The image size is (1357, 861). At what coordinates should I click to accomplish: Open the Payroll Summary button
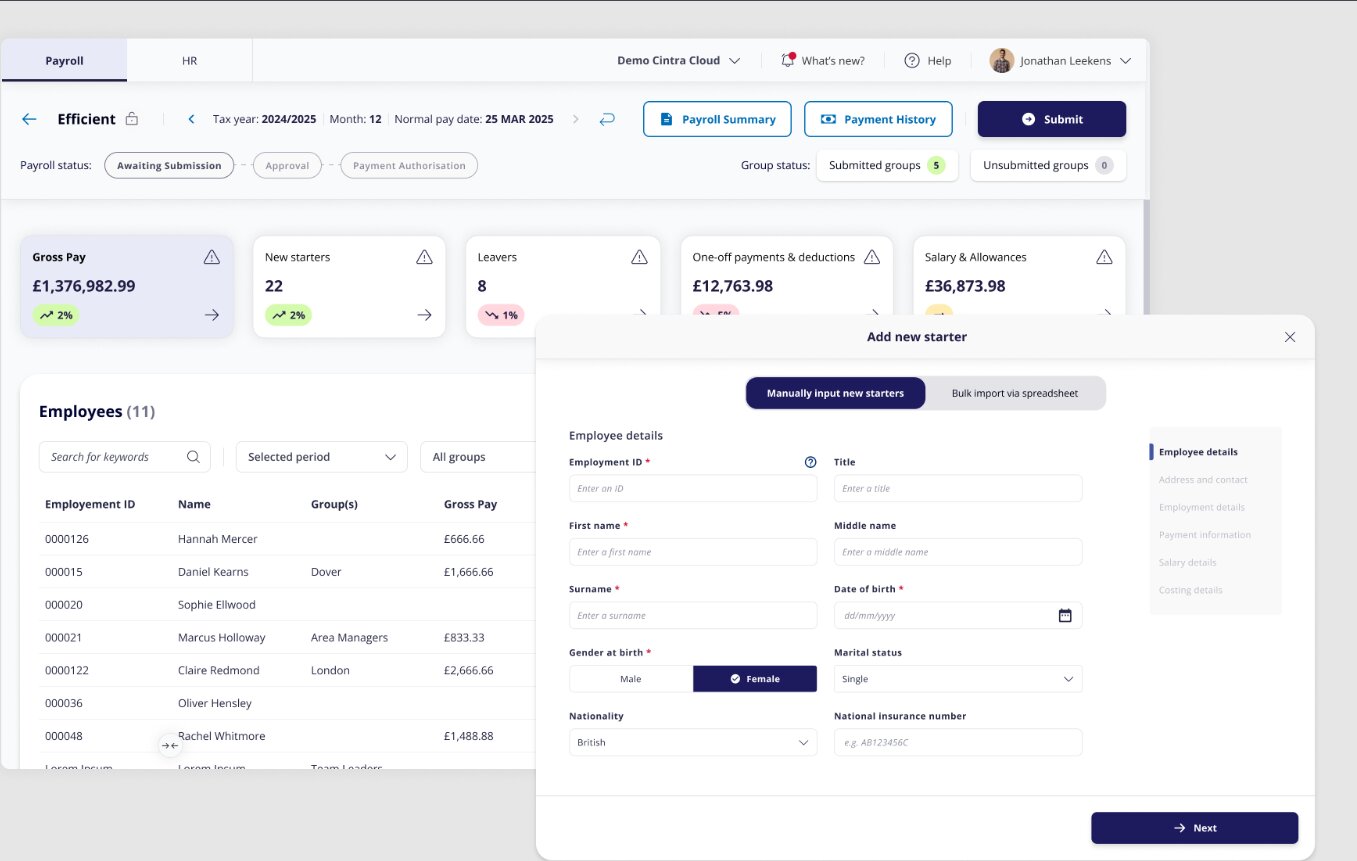coord(717,119)
